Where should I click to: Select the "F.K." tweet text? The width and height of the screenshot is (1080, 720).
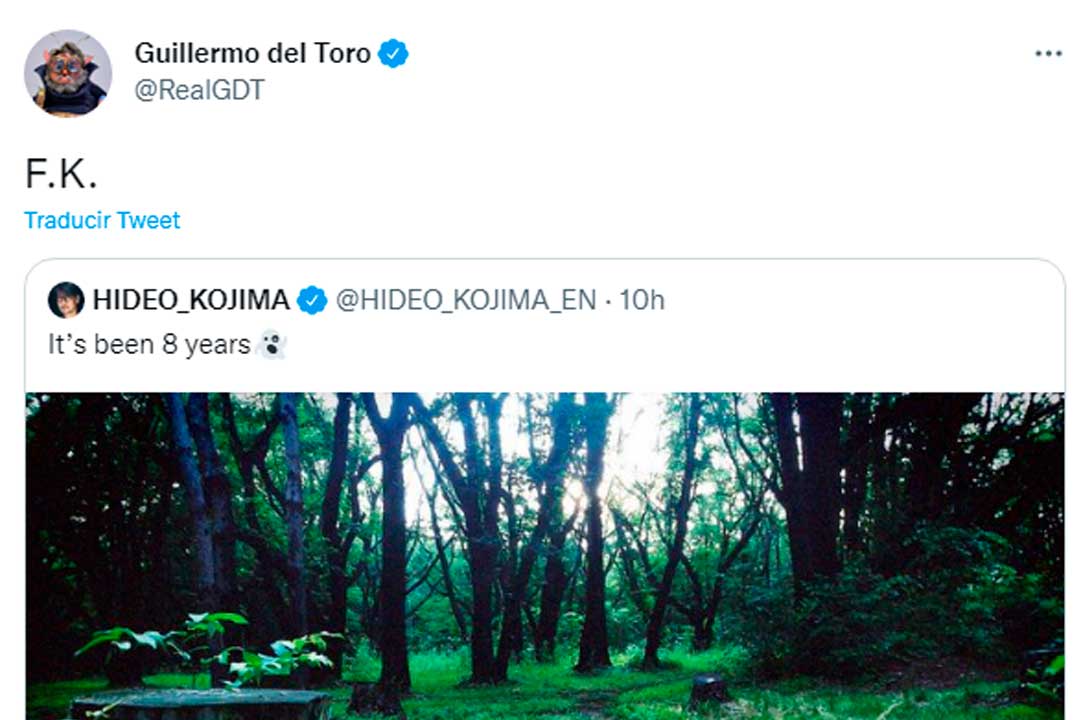61,174
